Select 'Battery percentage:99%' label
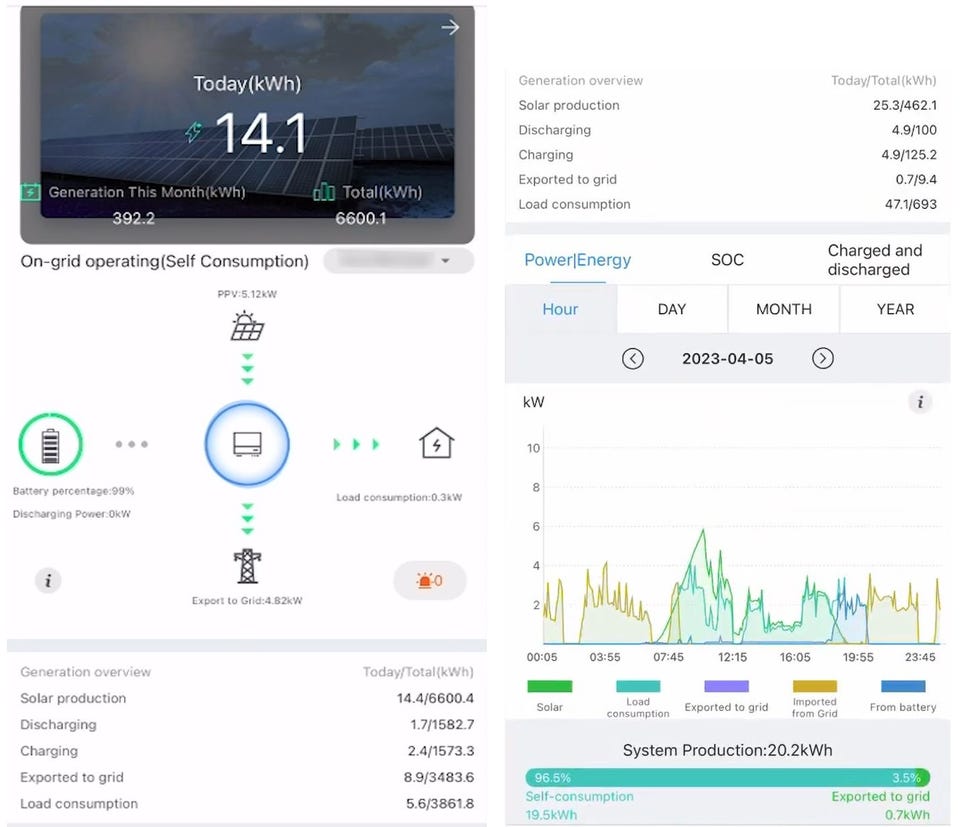The height and width of the screenshot is (827, 960). 73,491
